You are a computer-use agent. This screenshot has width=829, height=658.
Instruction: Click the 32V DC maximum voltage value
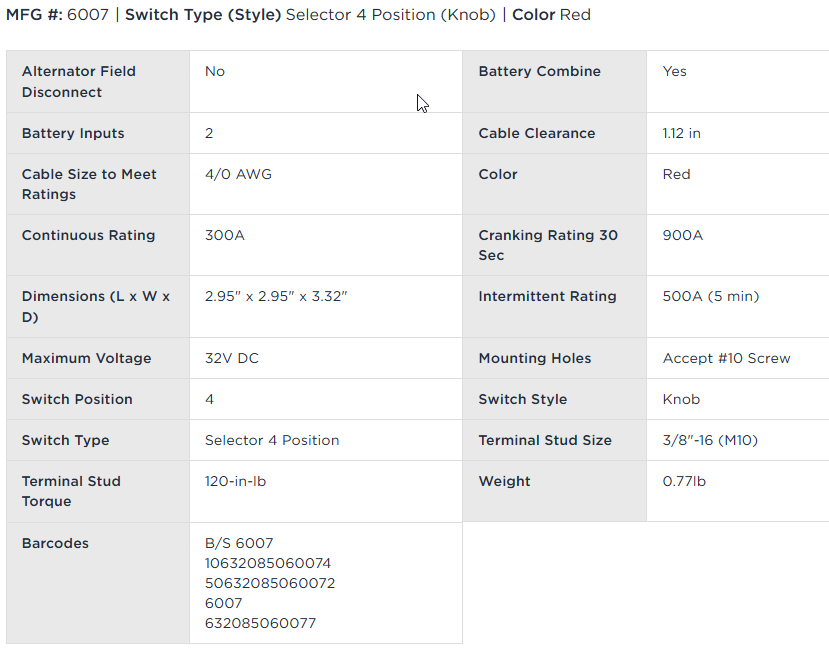pyautogui.click(x=232, y=358)
